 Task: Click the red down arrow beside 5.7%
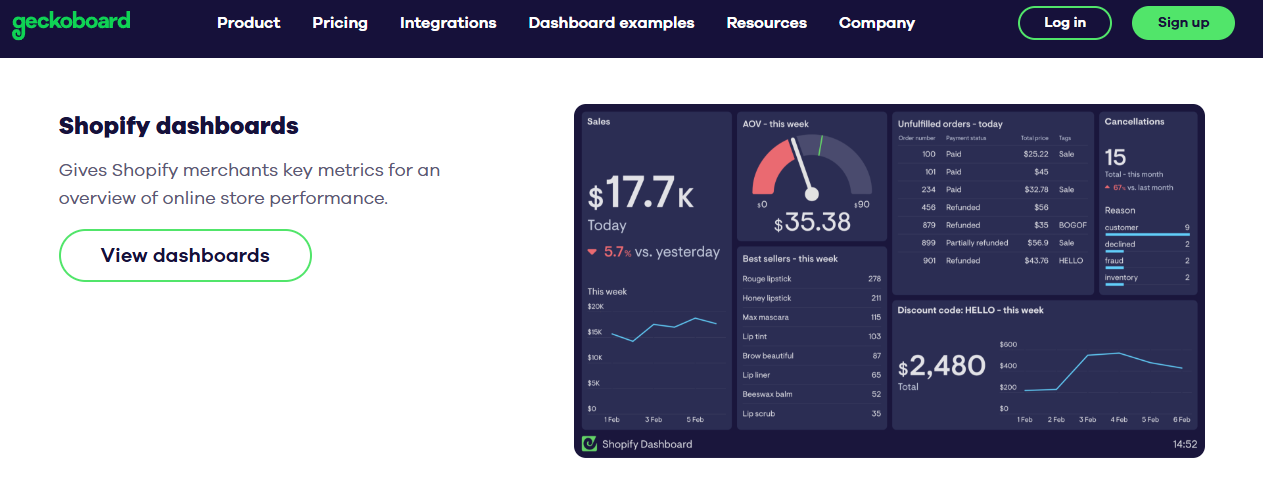pos(592,252)
